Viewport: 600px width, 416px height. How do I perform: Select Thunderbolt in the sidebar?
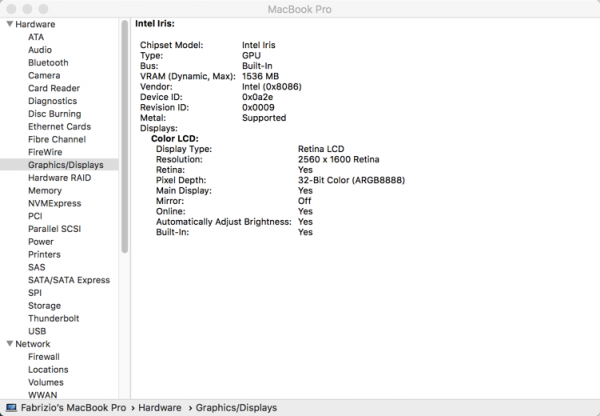54,318
